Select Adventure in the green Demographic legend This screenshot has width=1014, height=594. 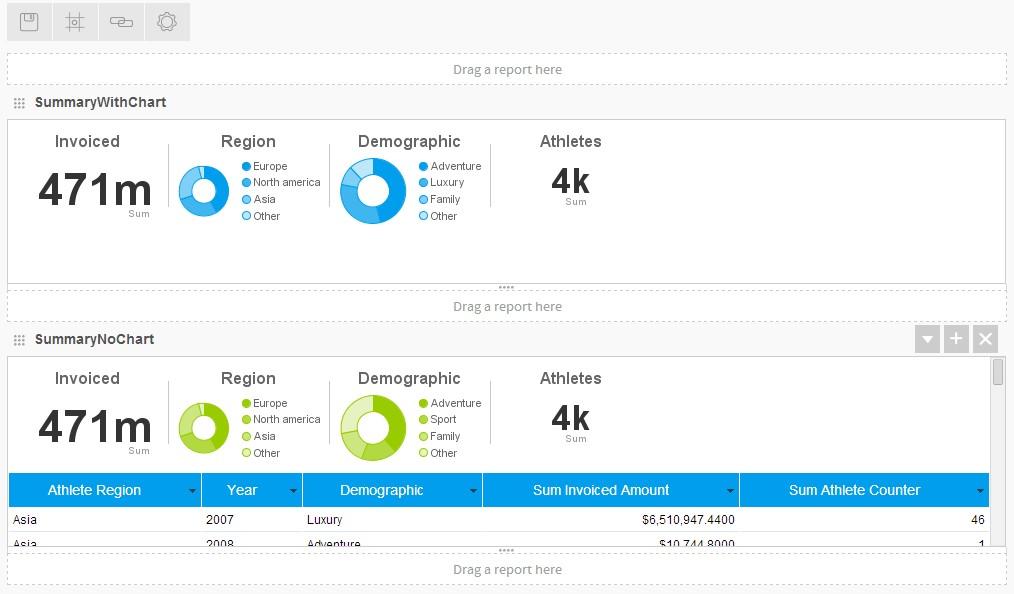coord(450,403)
